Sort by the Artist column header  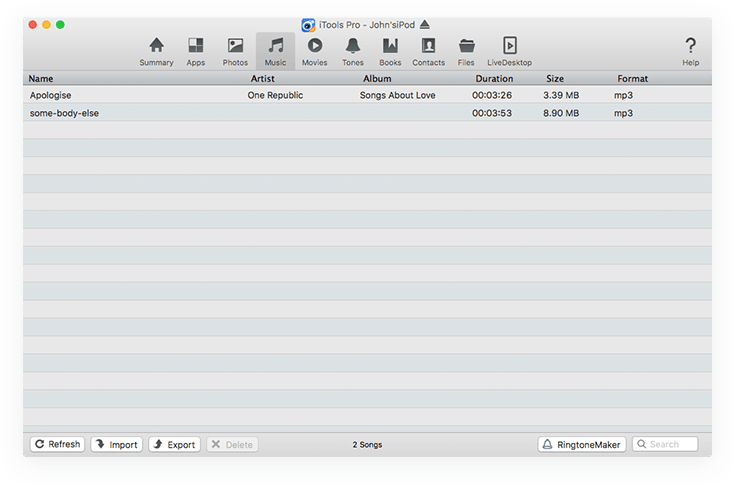click(262, 78)
